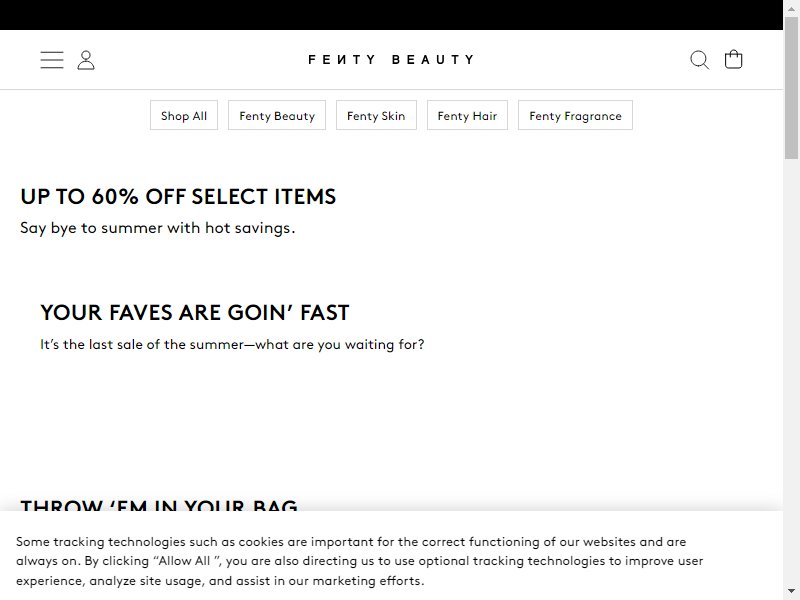Screen dimensions: 800x600
Task: Click the cookie tracking notice text
Action: (x=359, y=561)
